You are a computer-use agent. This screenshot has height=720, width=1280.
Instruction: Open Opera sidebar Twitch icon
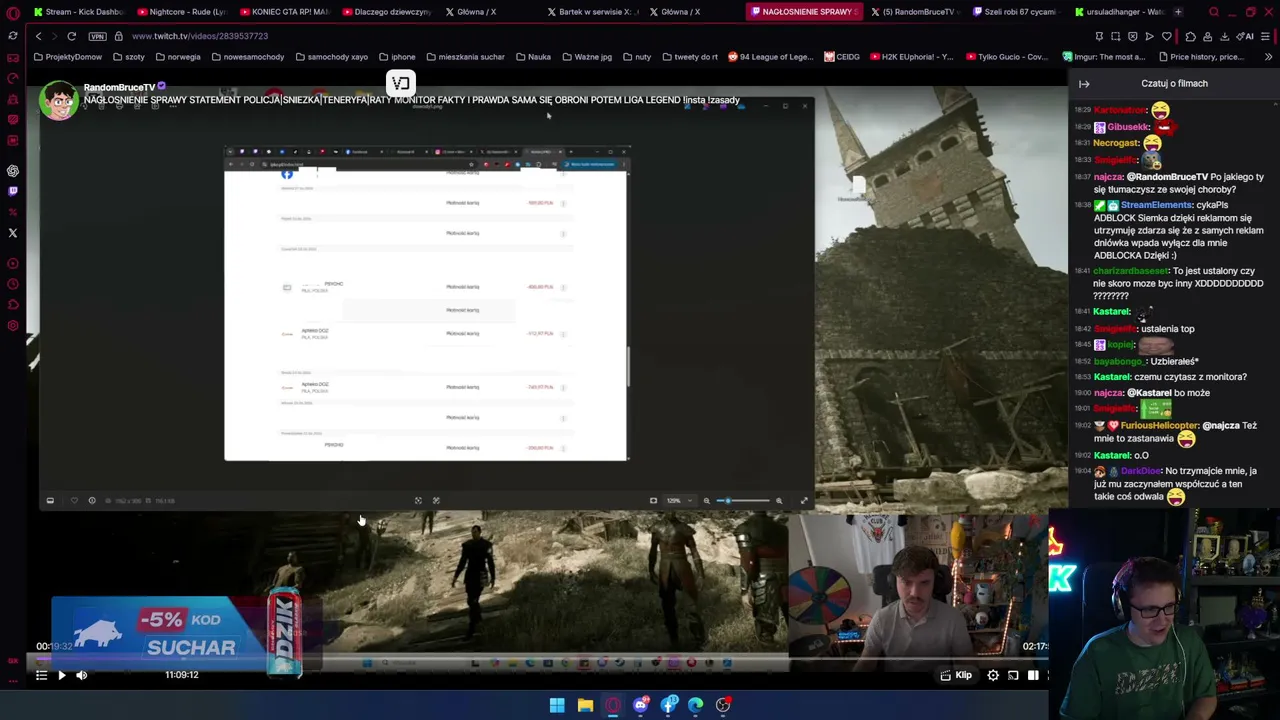(x=12, y=191)
